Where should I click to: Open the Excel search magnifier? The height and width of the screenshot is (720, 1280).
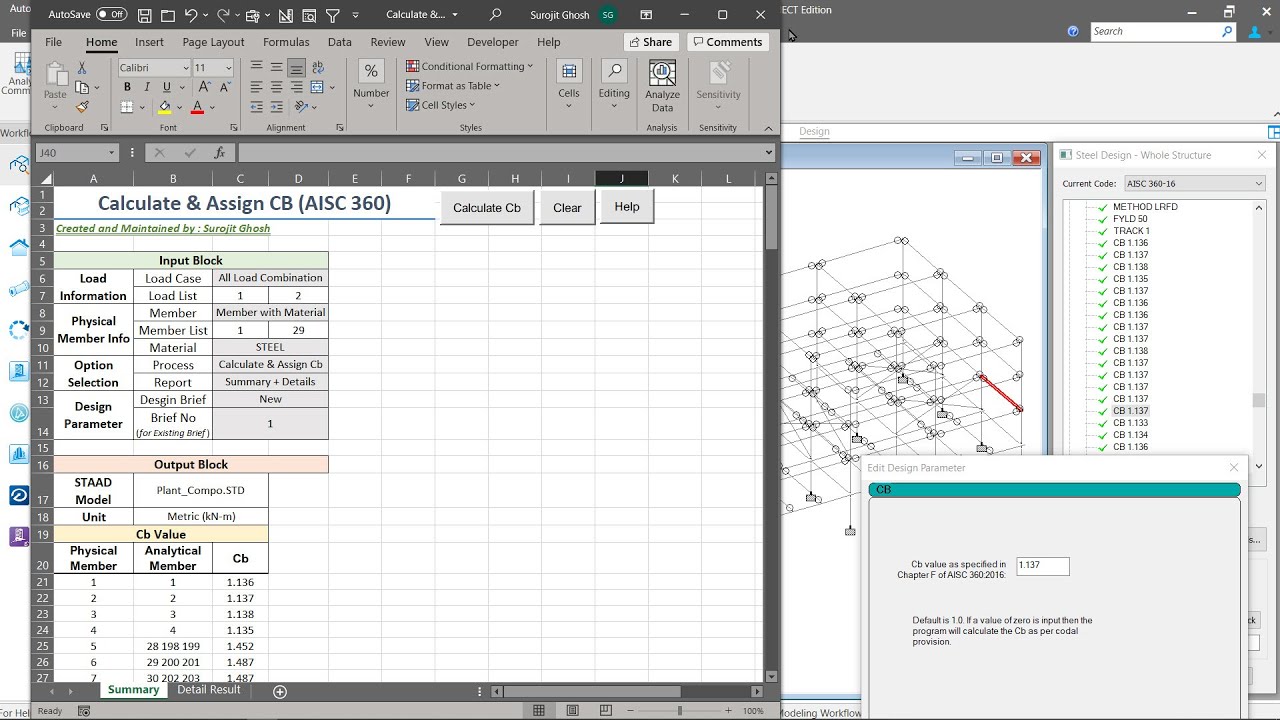(x=495, y=15)
